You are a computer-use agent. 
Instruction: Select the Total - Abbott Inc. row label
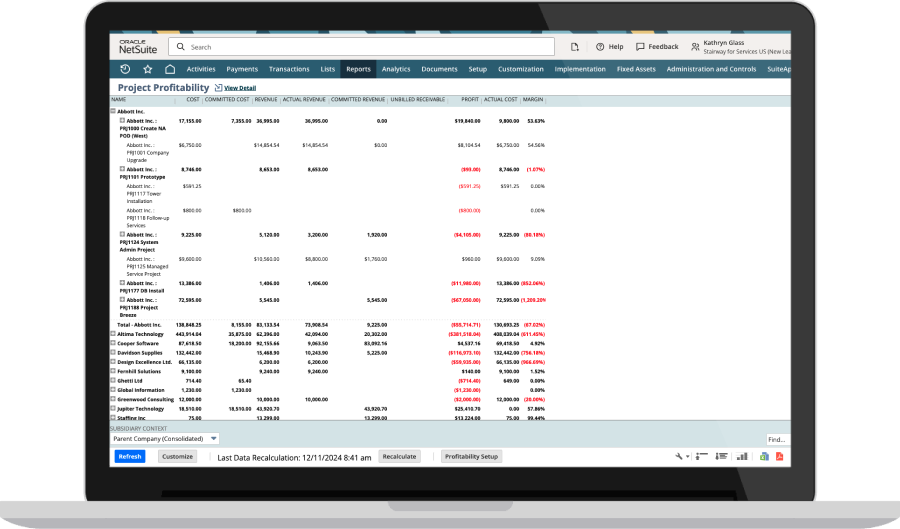(139, 325)
